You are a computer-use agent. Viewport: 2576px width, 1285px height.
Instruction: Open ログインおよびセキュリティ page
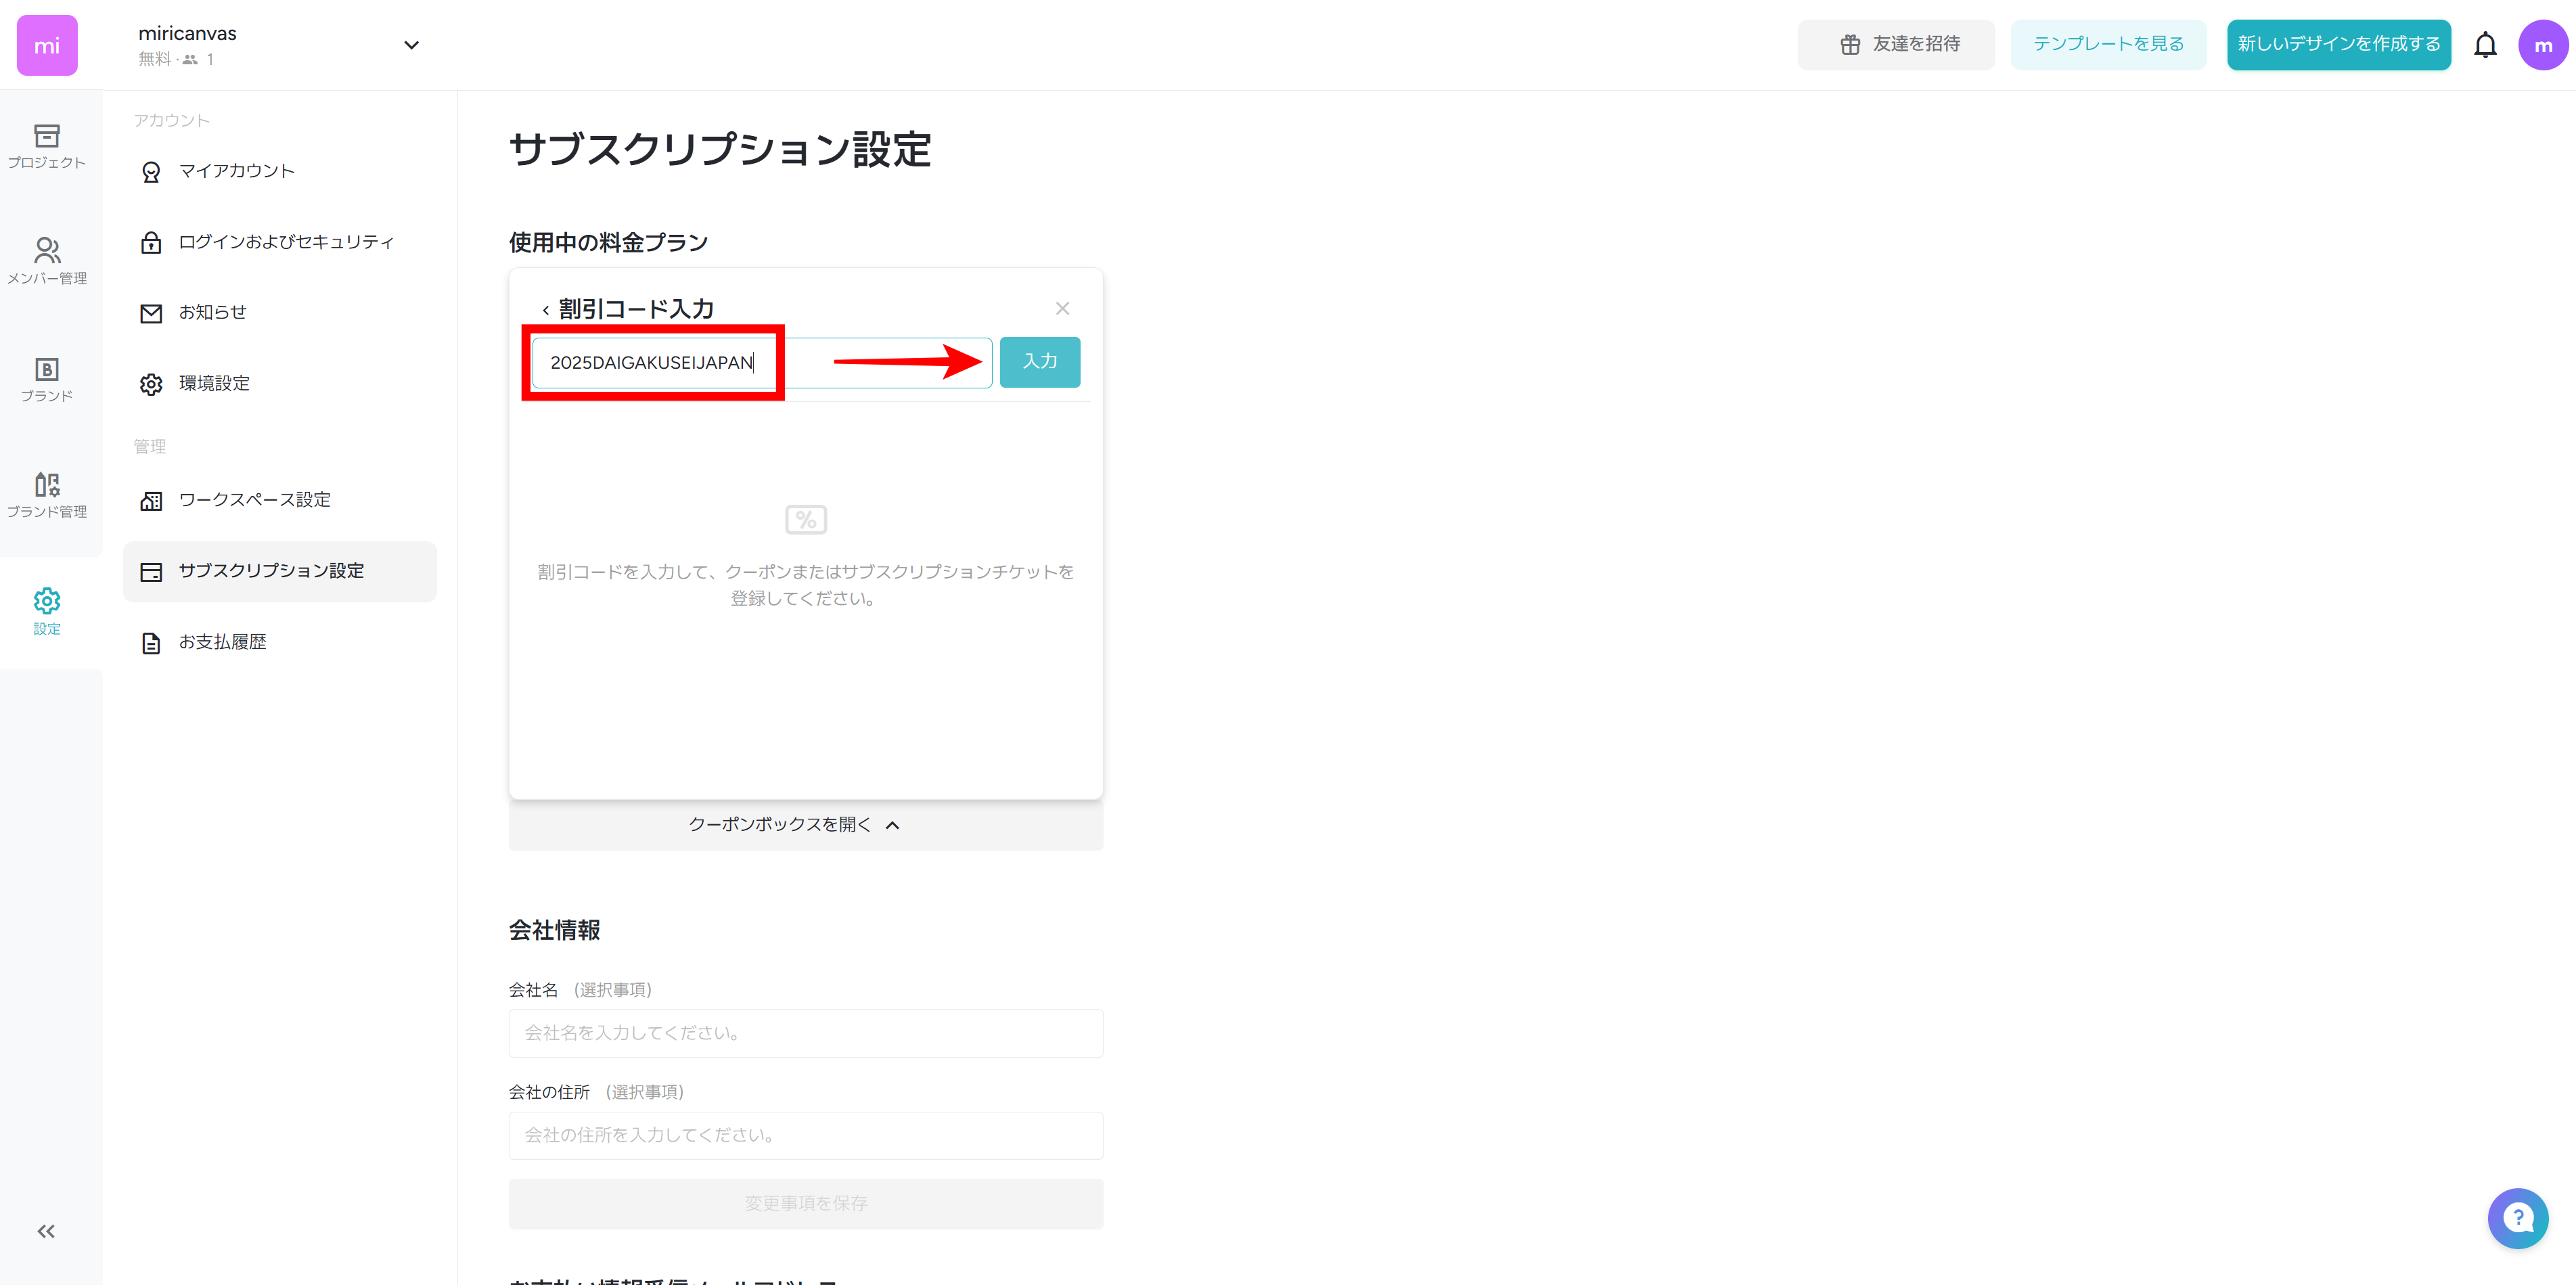[280, 242]
